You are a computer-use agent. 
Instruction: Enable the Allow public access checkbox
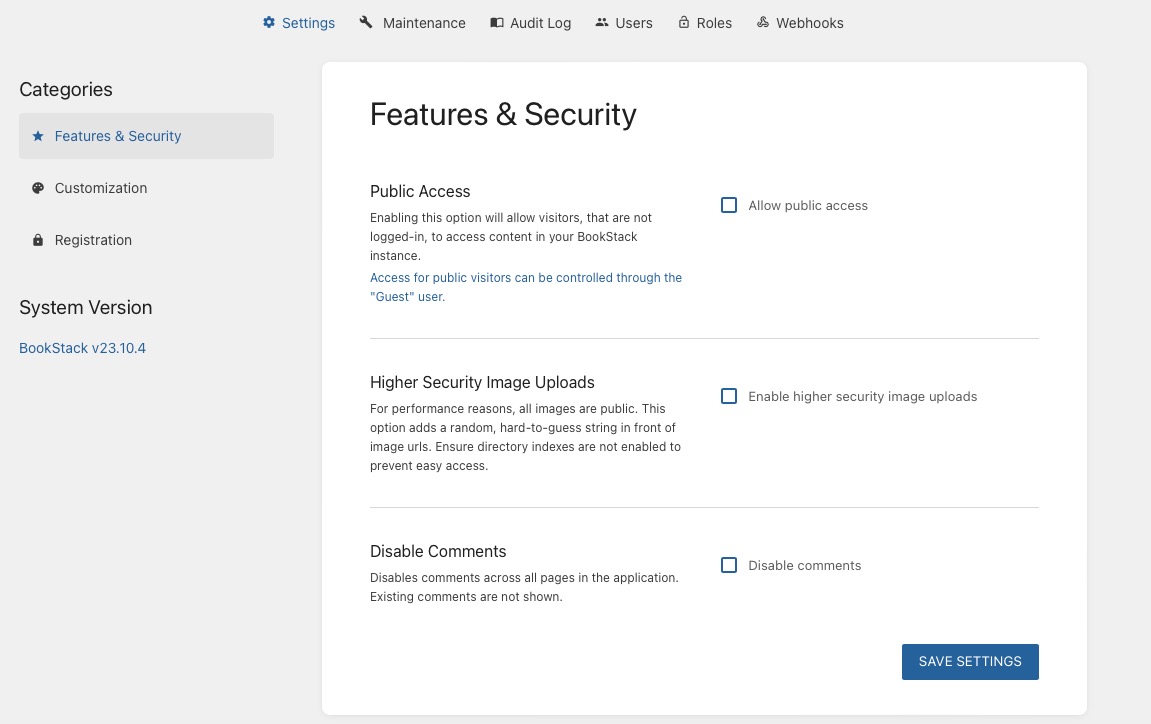tap(729, 205)
